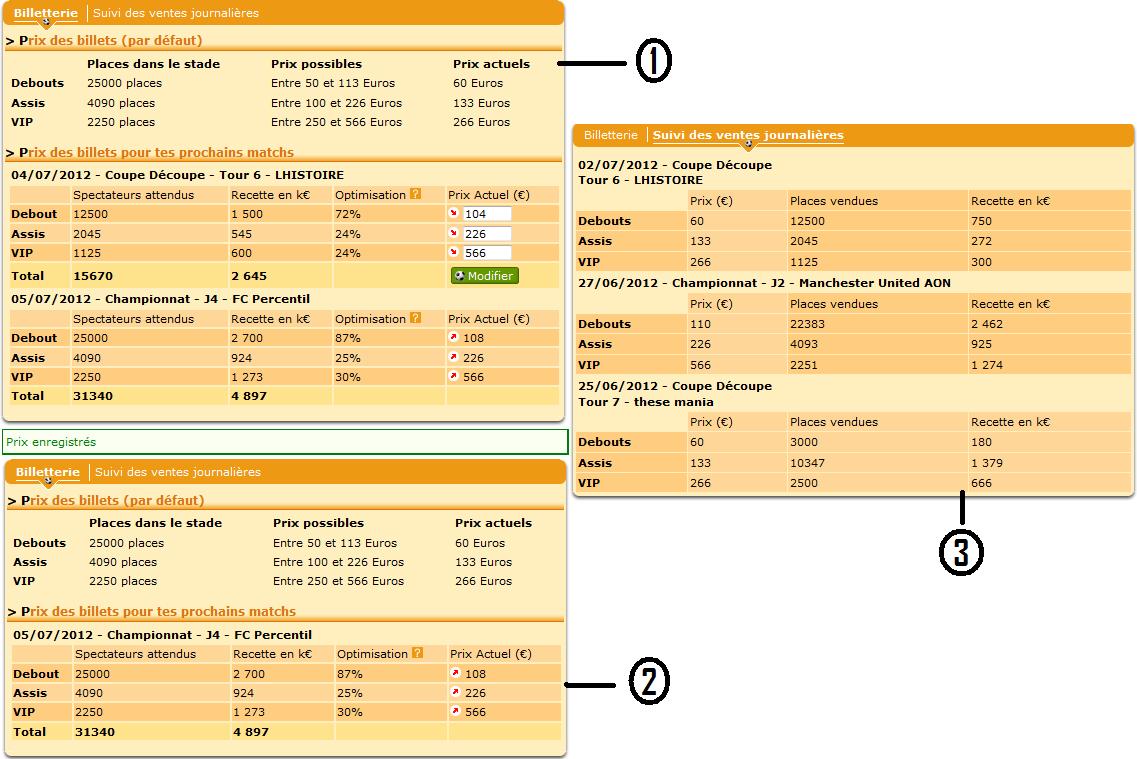Click the '110' Debouts price in the Manchester United table
1137x759 pixels.
pos(700,324)
